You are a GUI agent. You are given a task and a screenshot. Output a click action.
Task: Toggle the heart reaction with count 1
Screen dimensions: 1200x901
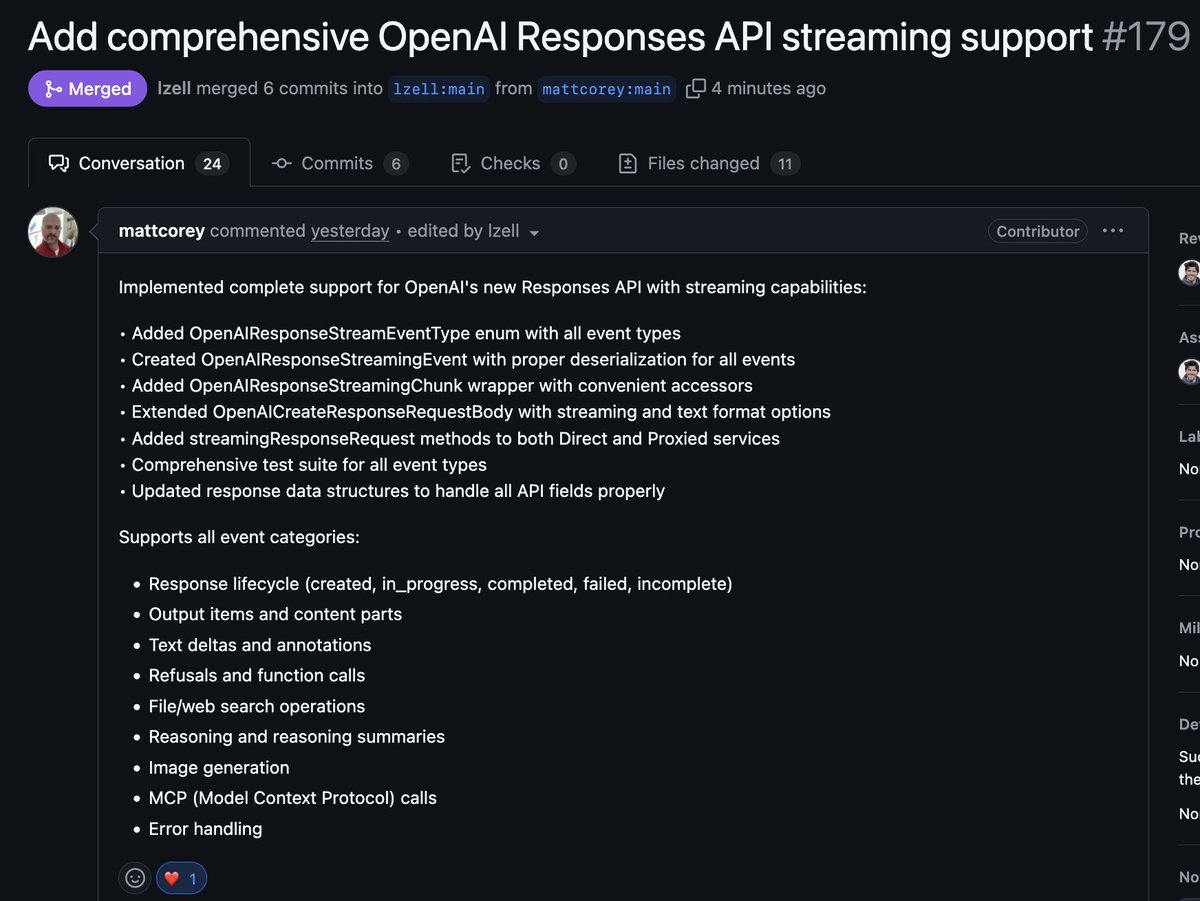click(181, 878)
